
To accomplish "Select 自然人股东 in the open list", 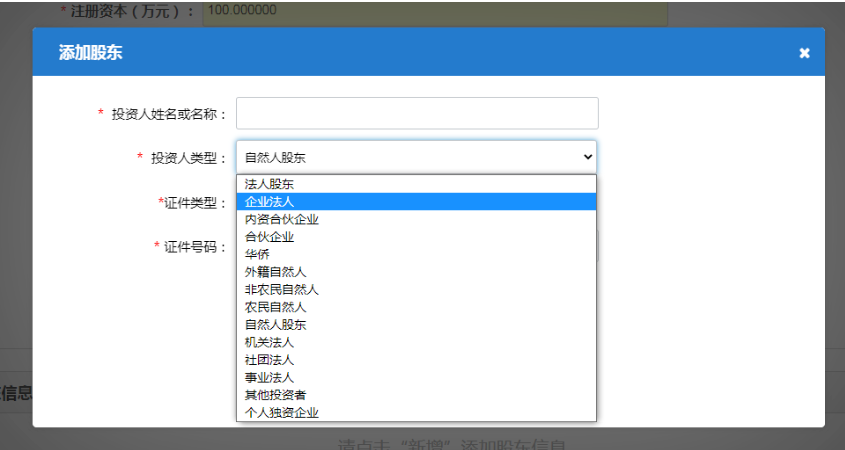I will [275, 324].
